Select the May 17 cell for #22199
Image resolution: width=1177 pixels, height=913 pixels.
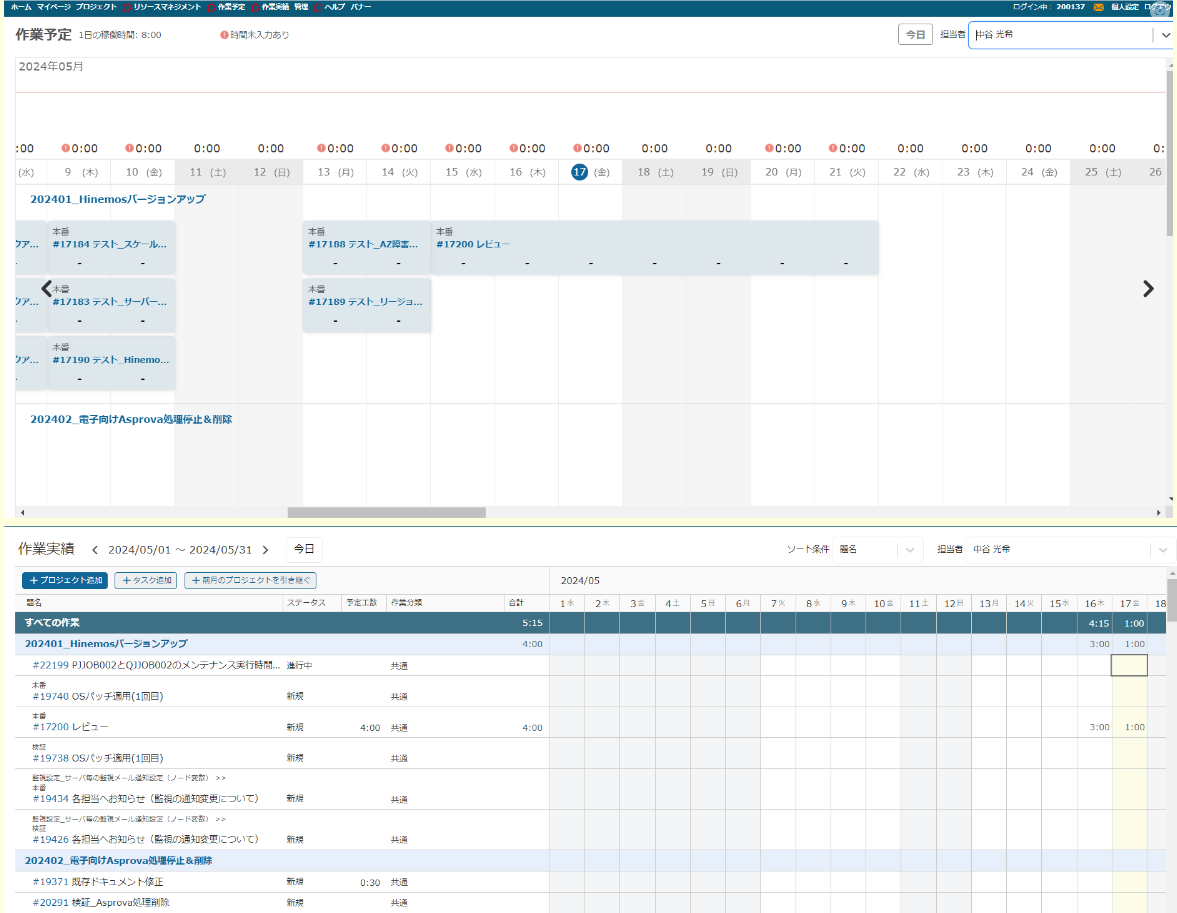pos(1129,665)
